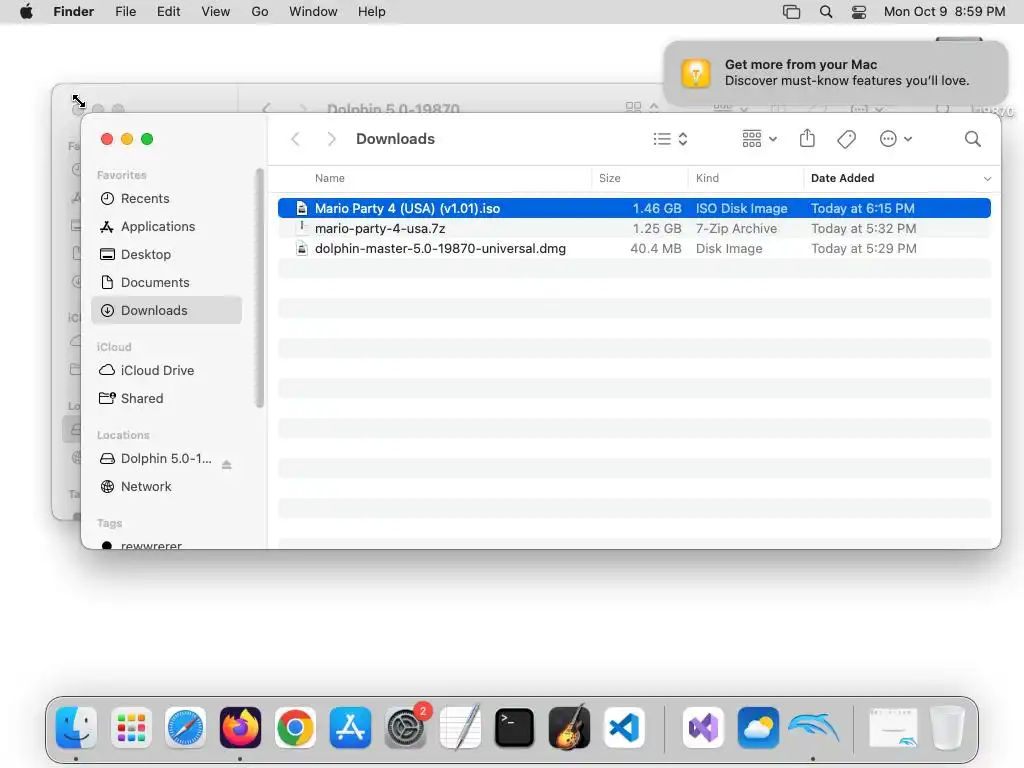Select Network in the sidebar
The width and height of the screenshot is (1024, 768).
[x=167, y=487]
